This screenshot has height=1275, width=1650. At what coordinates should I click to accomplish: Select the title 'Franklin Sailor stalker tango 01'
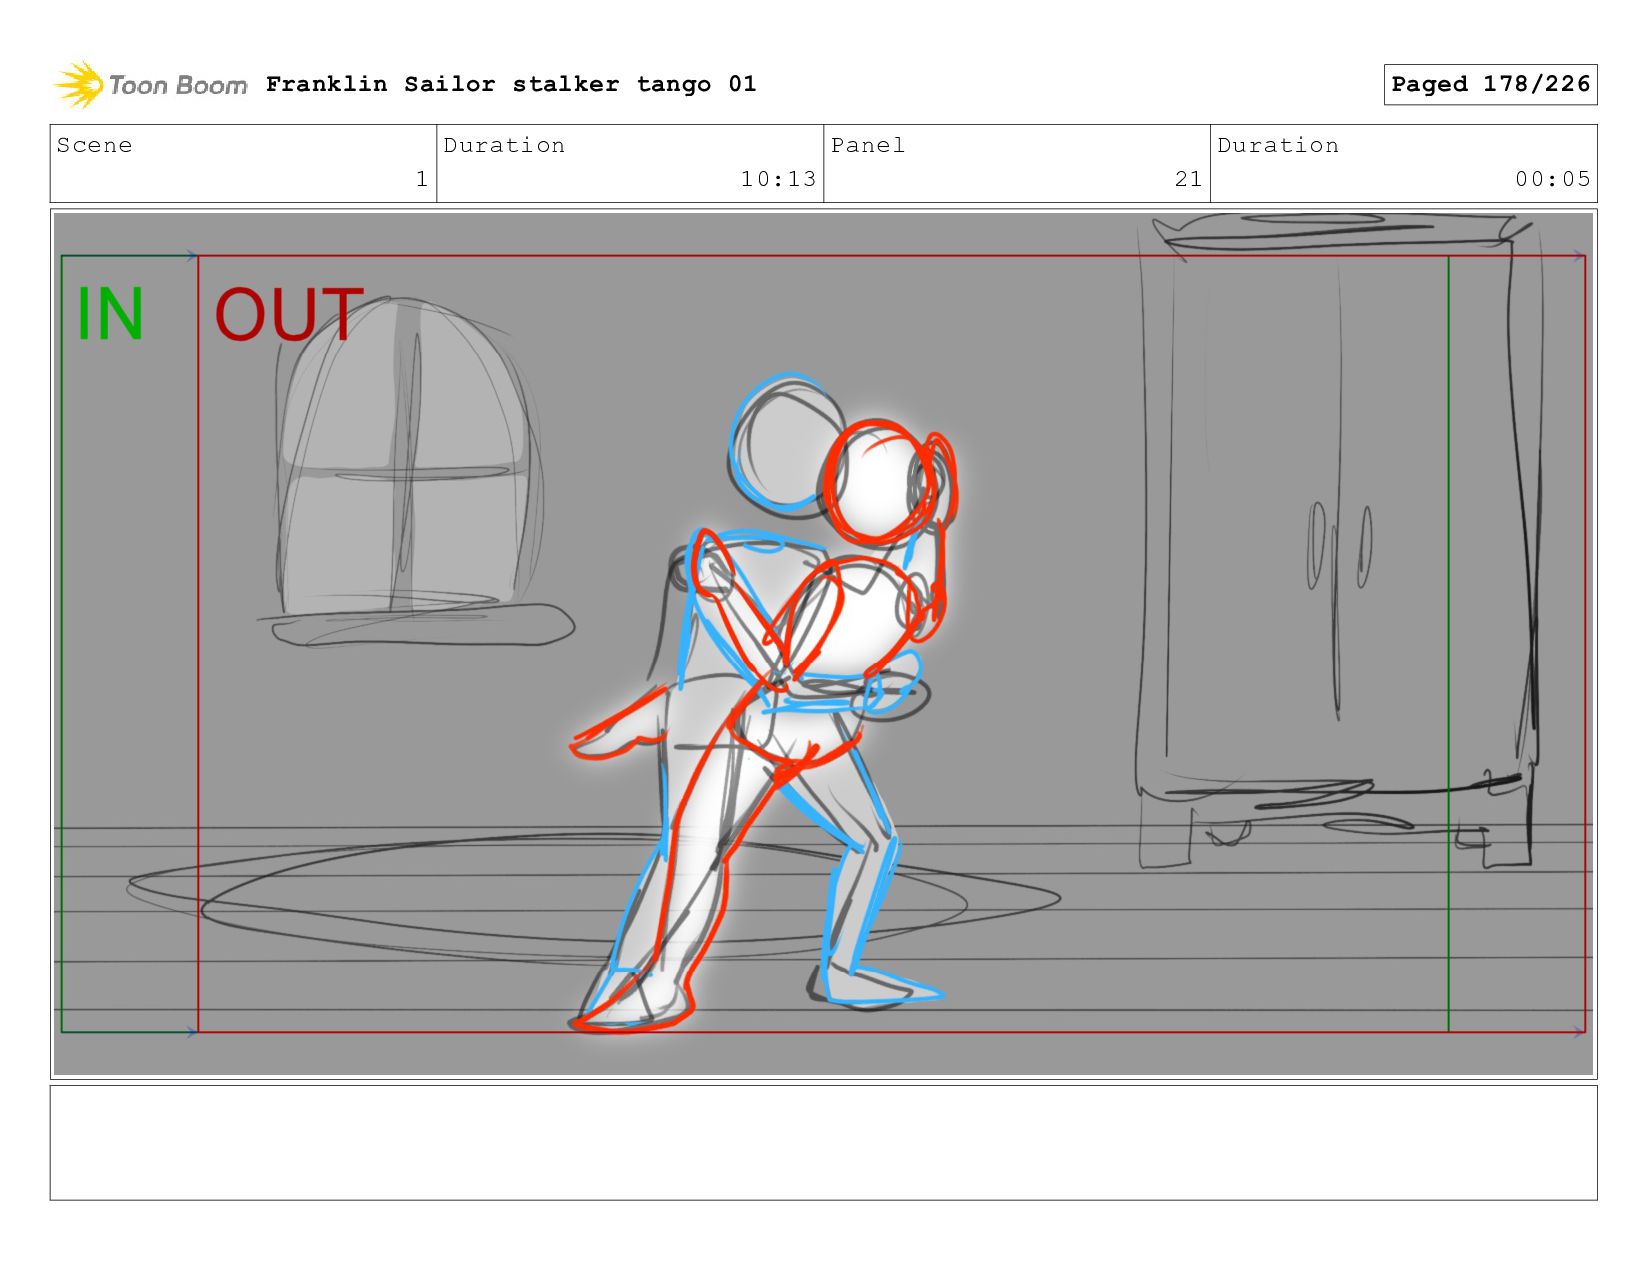tap(511, 84)
